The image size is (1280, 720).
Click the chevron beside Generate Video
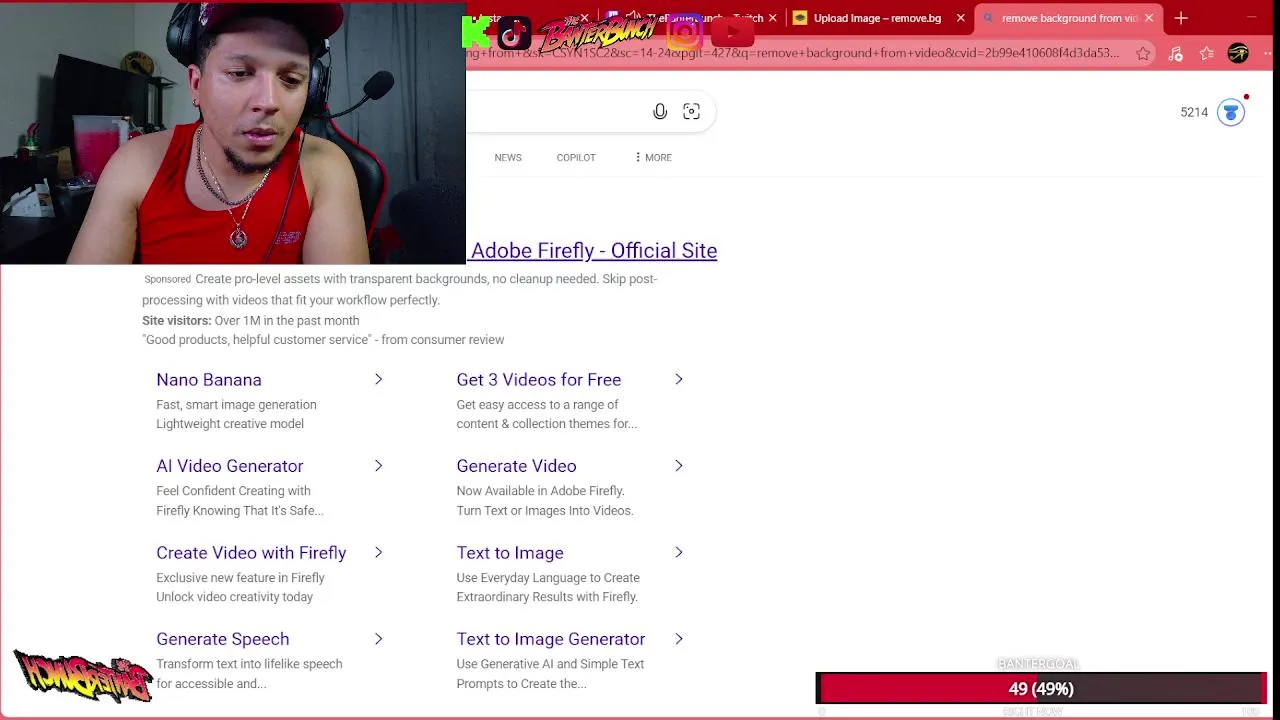(x=679, y=466)
